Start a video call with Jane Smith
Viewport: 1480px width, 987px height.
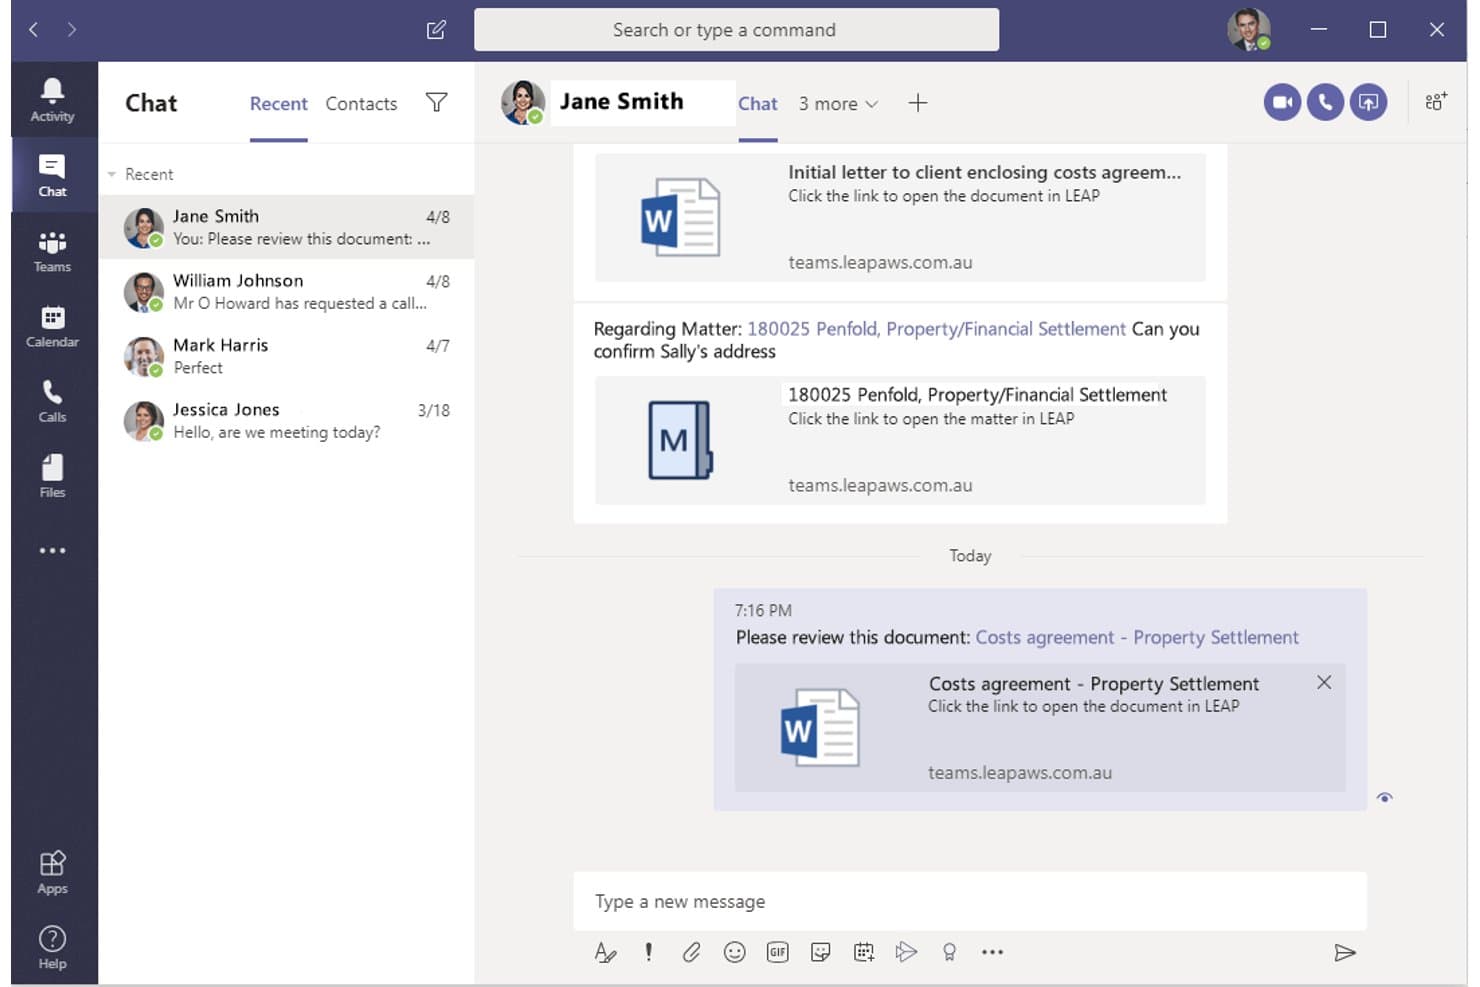[x=1282, y=102]
